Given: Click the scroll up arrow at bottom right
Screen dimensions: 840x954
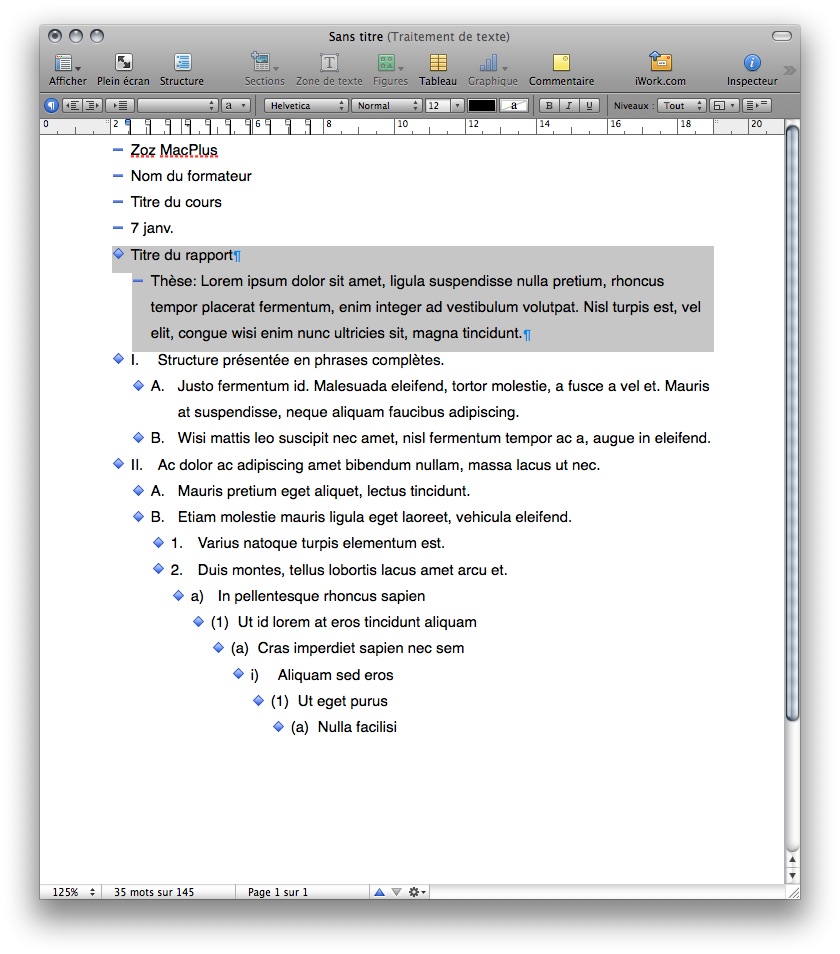Looking at the screenshot, I should tap(792, 859).
